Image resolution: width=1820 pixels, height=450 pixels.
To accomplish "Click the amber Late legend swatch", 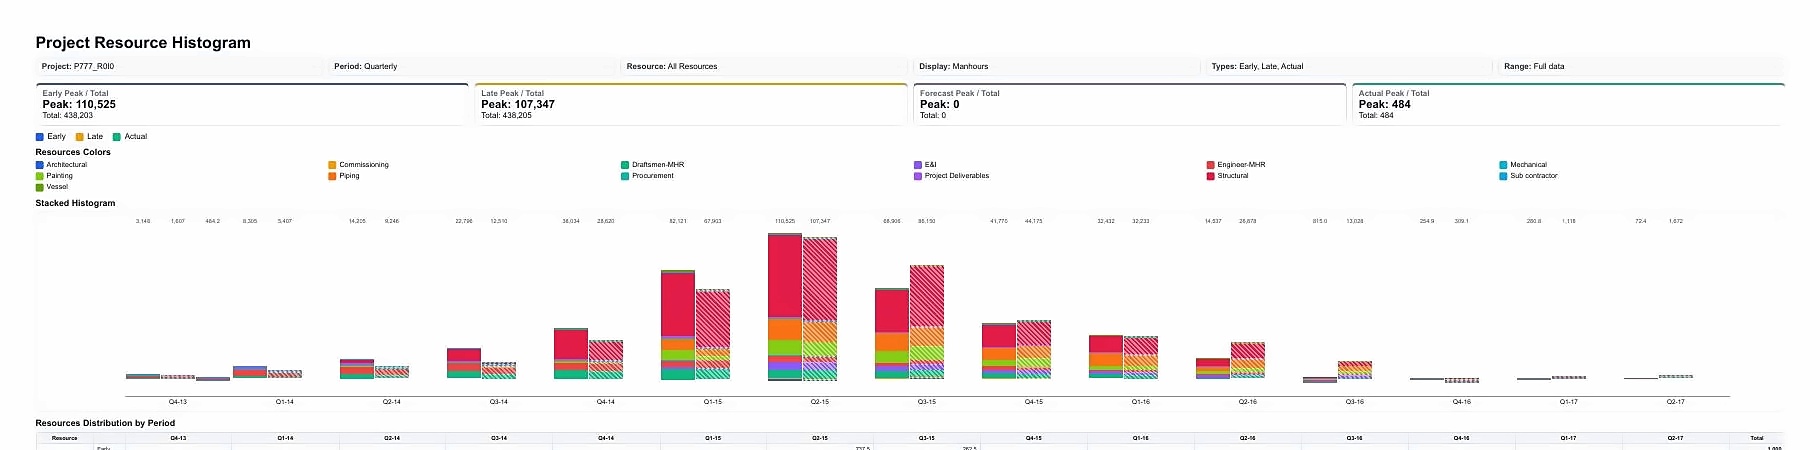I will 79,137.
